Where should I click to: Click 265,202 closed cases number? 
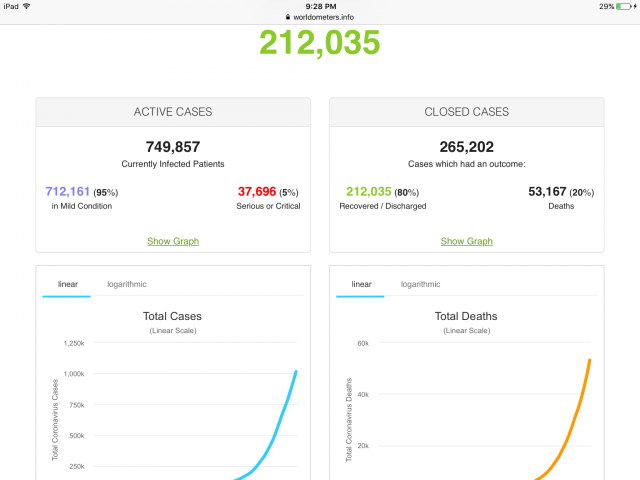coord(467,147)
